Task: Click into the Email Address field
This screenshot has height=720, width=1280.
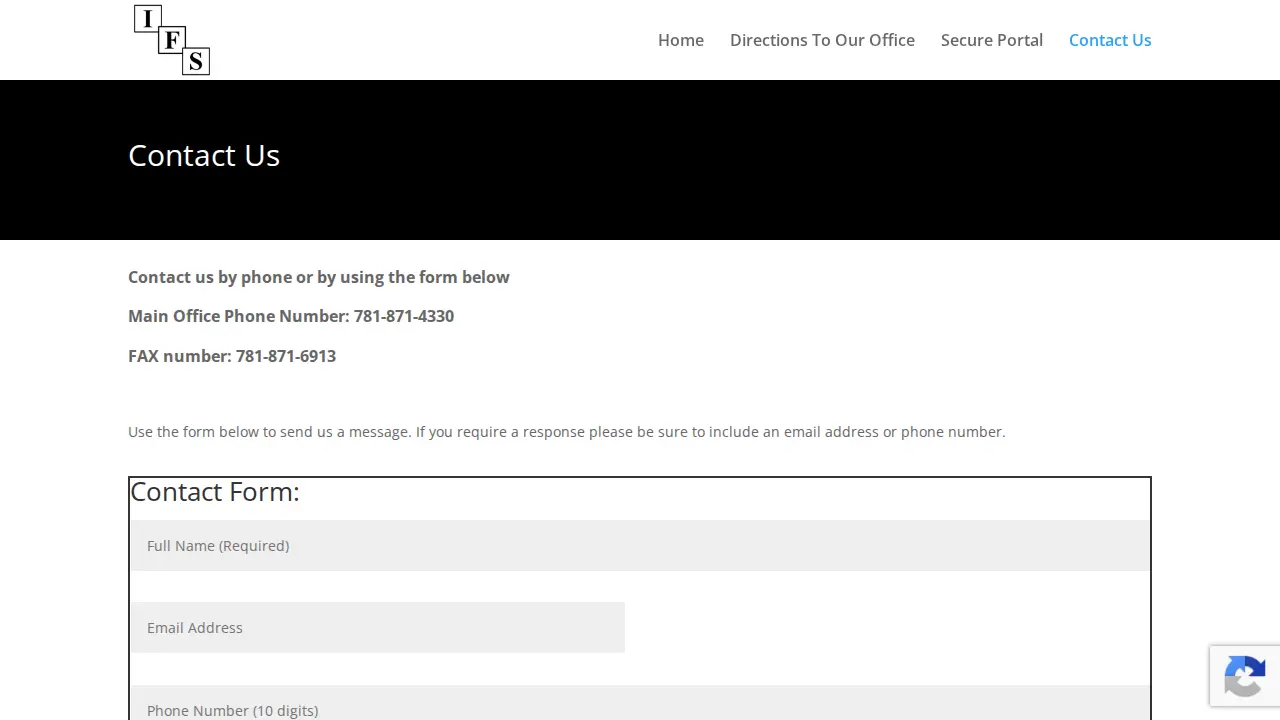Action: tap(377, 627)
